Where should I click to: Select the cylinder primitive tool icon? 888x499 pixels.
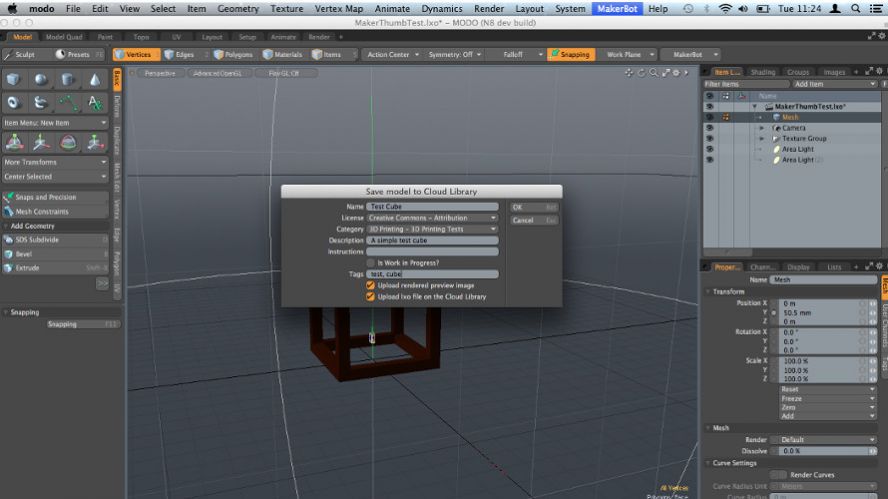[68, 79]
